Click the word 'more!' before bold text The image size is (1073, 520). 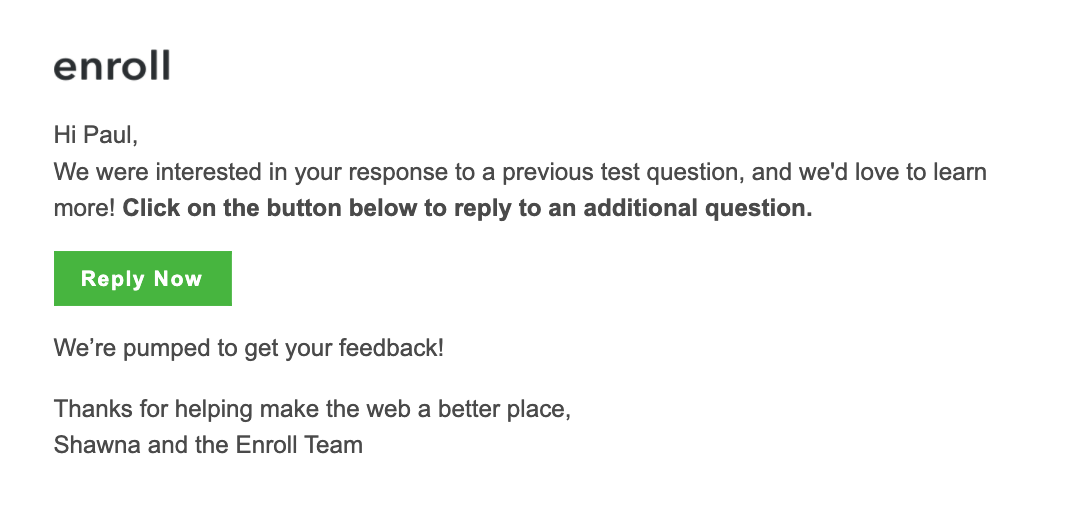tap(85, 208)
